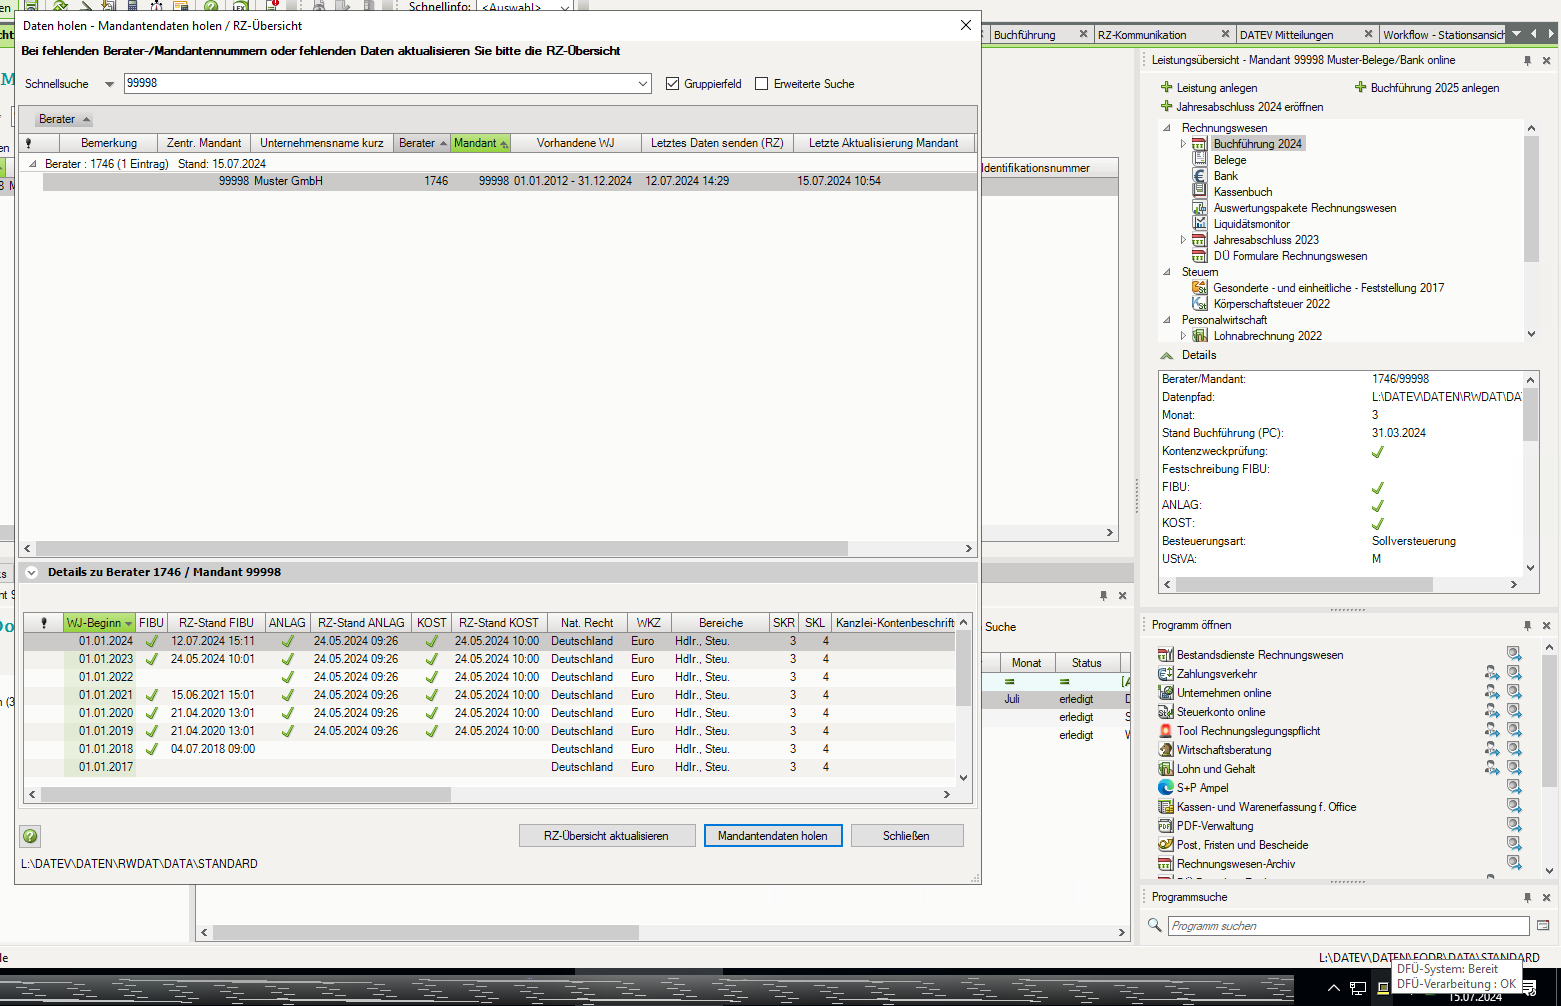
Task: Collapse the Berater 1746 group row
Action: pos(32,164)
